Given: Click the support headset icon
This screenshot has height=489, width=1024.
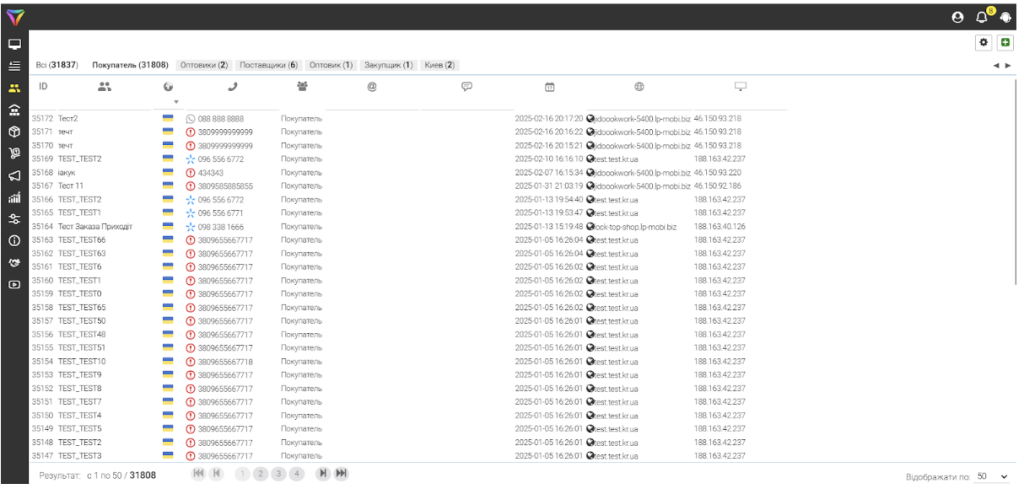Looking at the screenshot, I should coord(1005,17).
